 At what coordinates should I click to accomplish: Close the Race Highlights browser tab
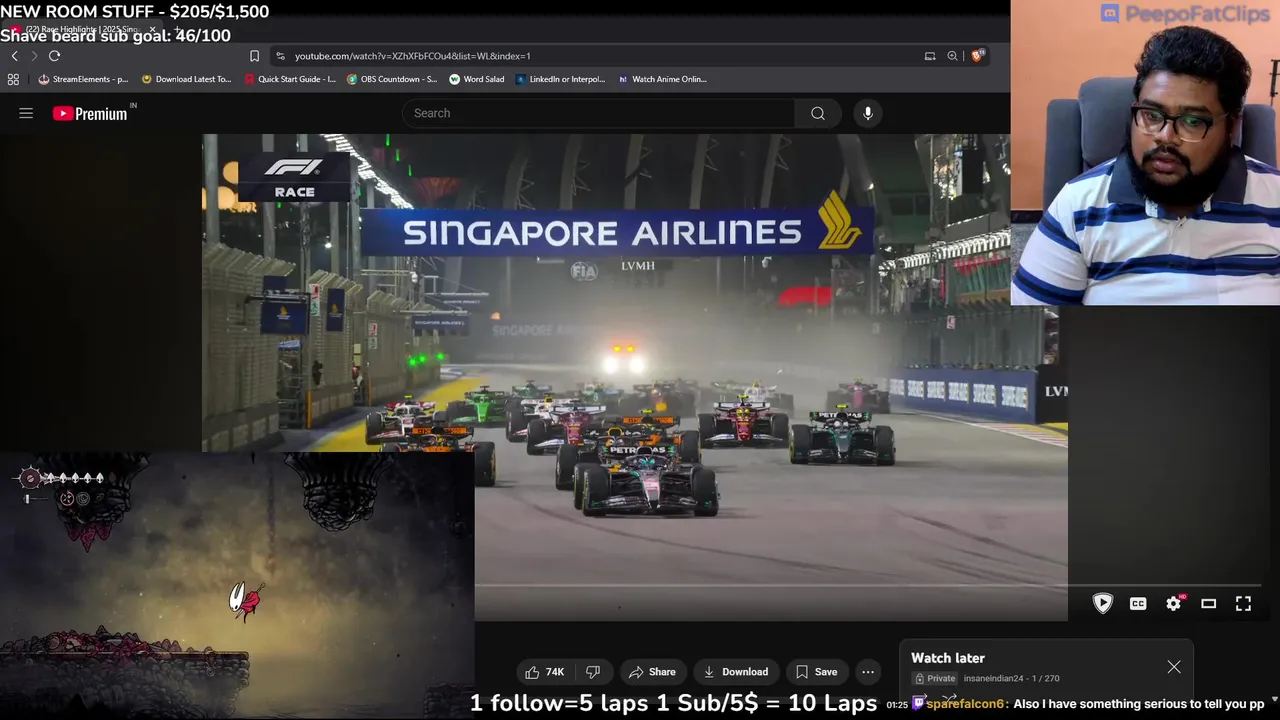click(152, 30)
